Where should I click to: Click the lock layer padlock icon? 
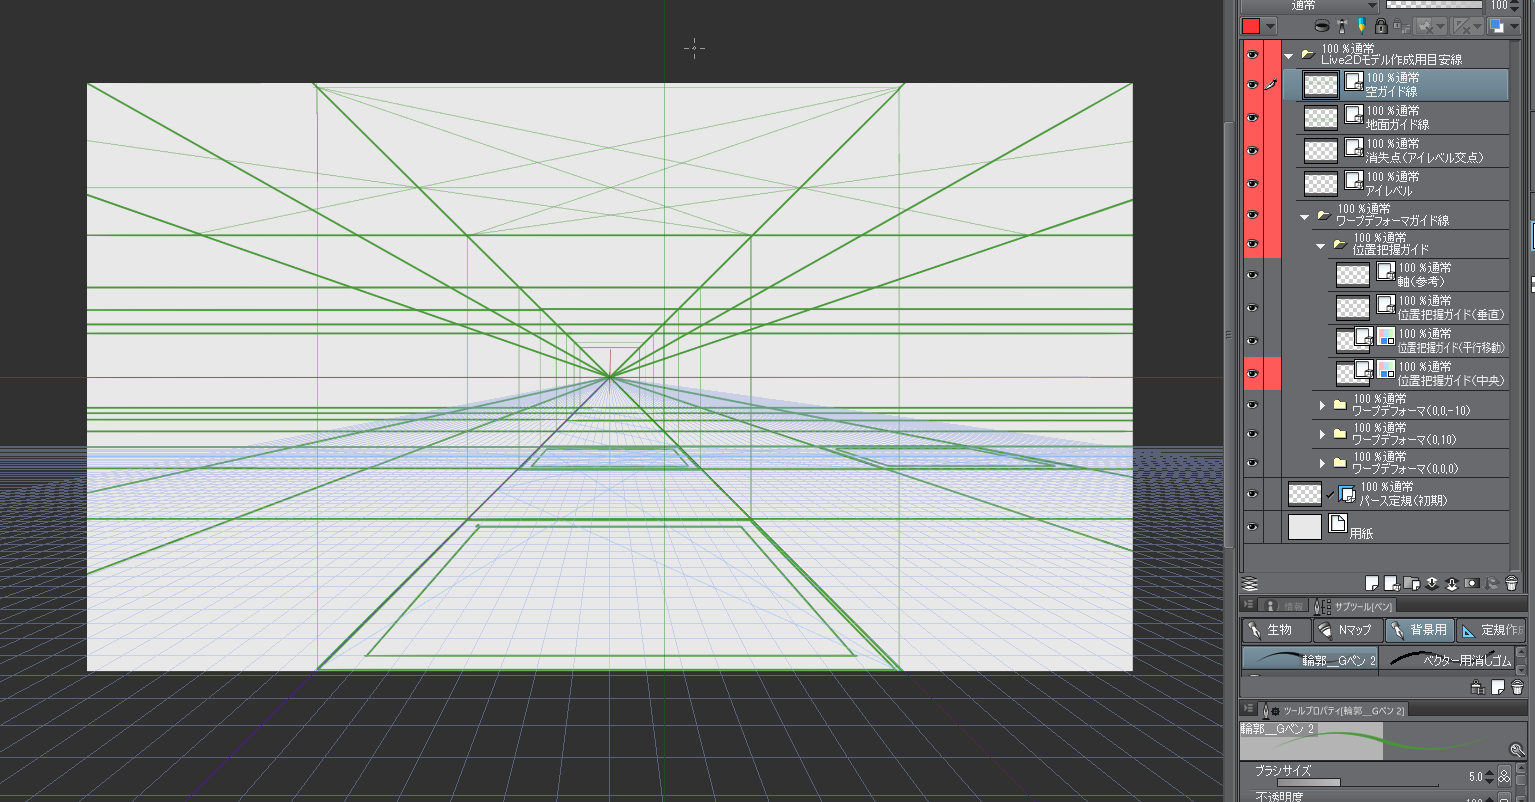(x=1381, y=26)
